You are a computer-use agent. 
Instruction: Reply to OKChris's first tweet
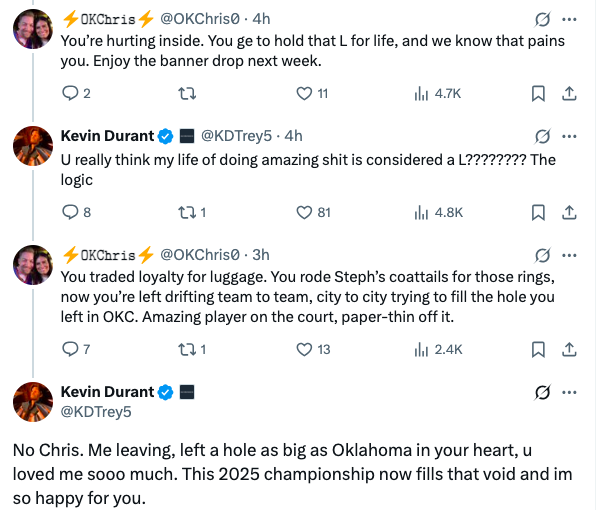(x=70, y=94)
